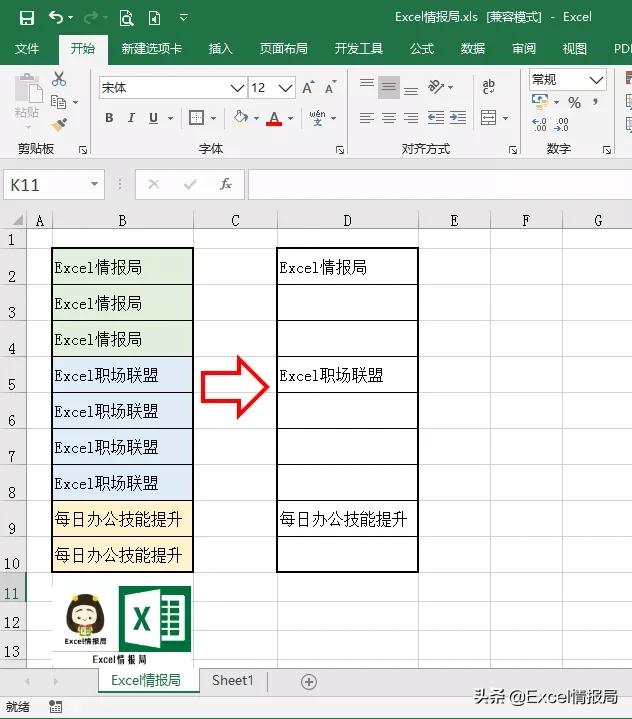Open the font color dropdown arrow
Screen dimensions: 632x719
coord(290,118)
